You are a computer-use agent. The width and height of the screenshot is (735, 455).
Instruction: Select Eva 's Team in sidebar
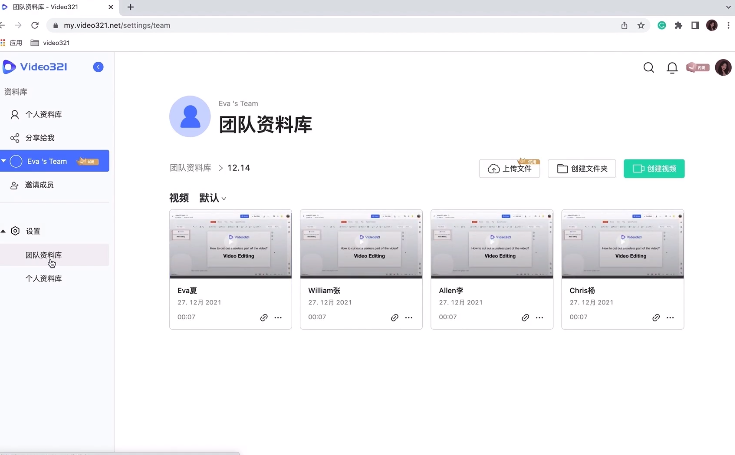[54, 161]
